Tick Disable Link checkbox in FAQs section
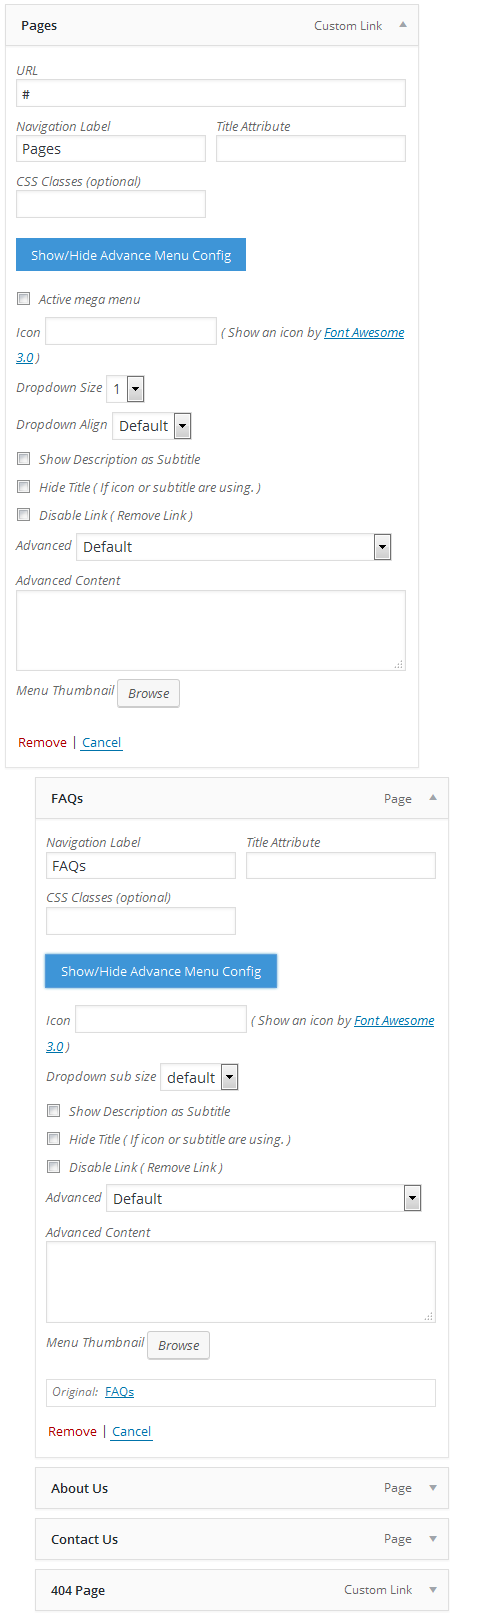The image size is (490, 1616). tap(54, 1167)
